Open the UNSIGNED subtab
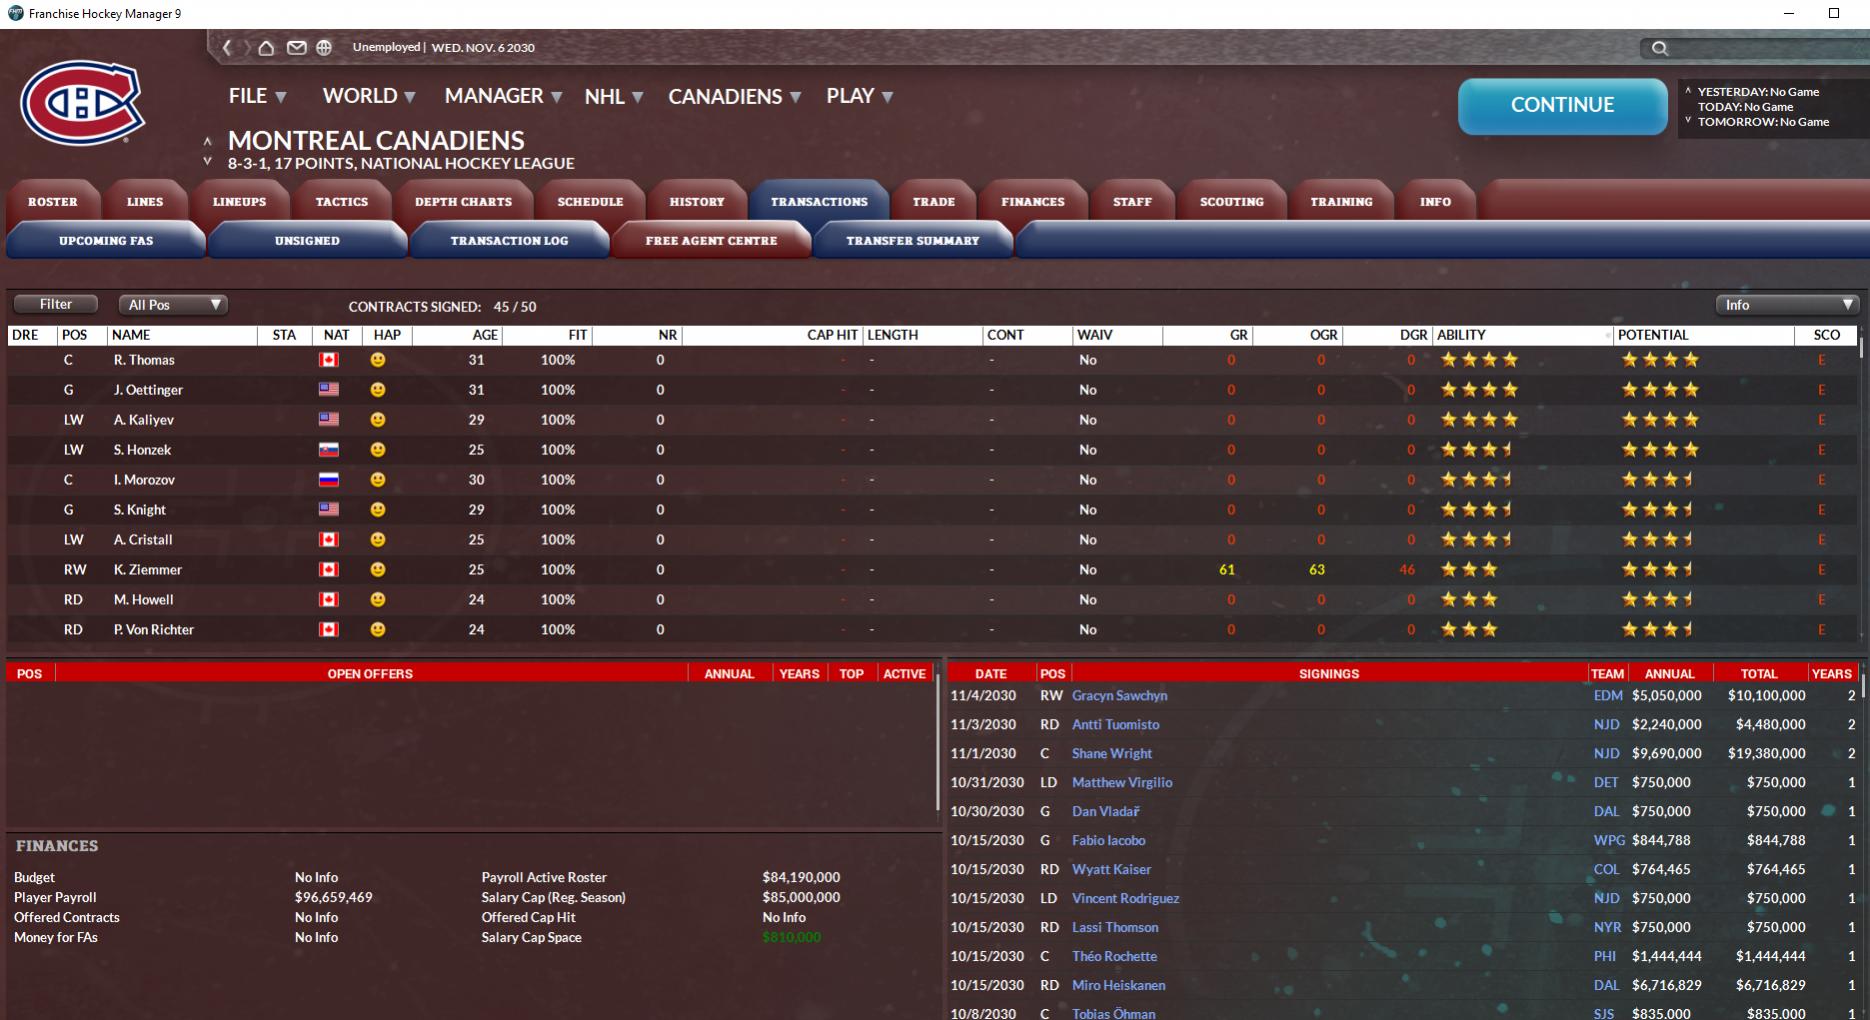Image resolution: width=1870 pixels, height=1020 pixels. click(307, 241)
